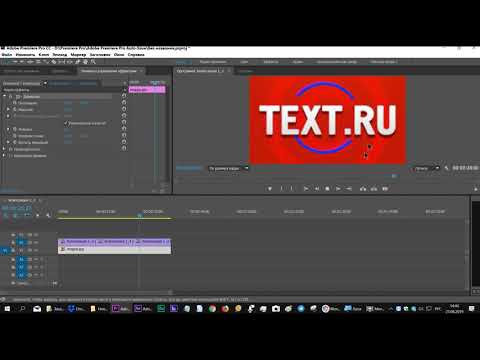The width and height of the screenshot is (480, 360).
Task: Open the zoom level dropdown in Program monitor
Action: click(x=228, y=168)
